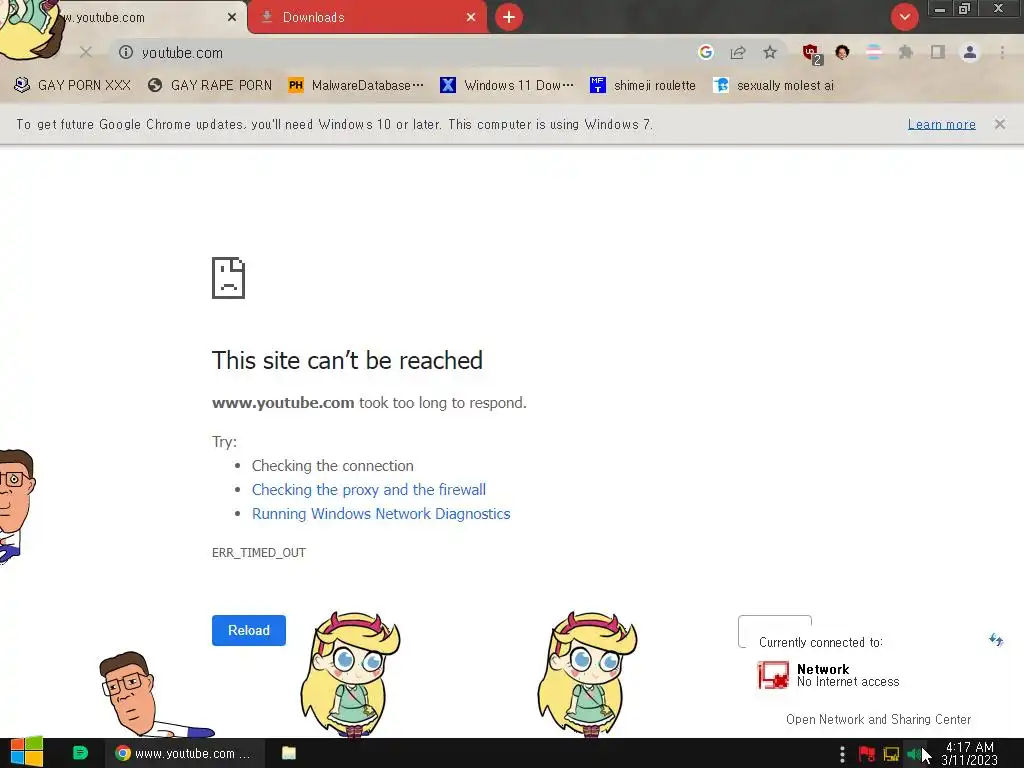
Task: Open the clock showing 4:17 AM
Action: (x=969, y=754)
